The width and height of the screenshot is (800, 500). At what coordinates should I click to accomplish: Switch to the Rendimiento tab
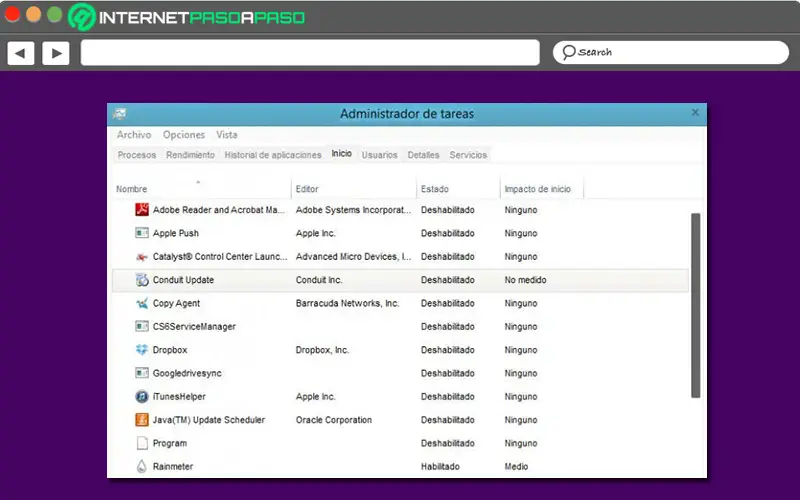click(x=190, y=155)
